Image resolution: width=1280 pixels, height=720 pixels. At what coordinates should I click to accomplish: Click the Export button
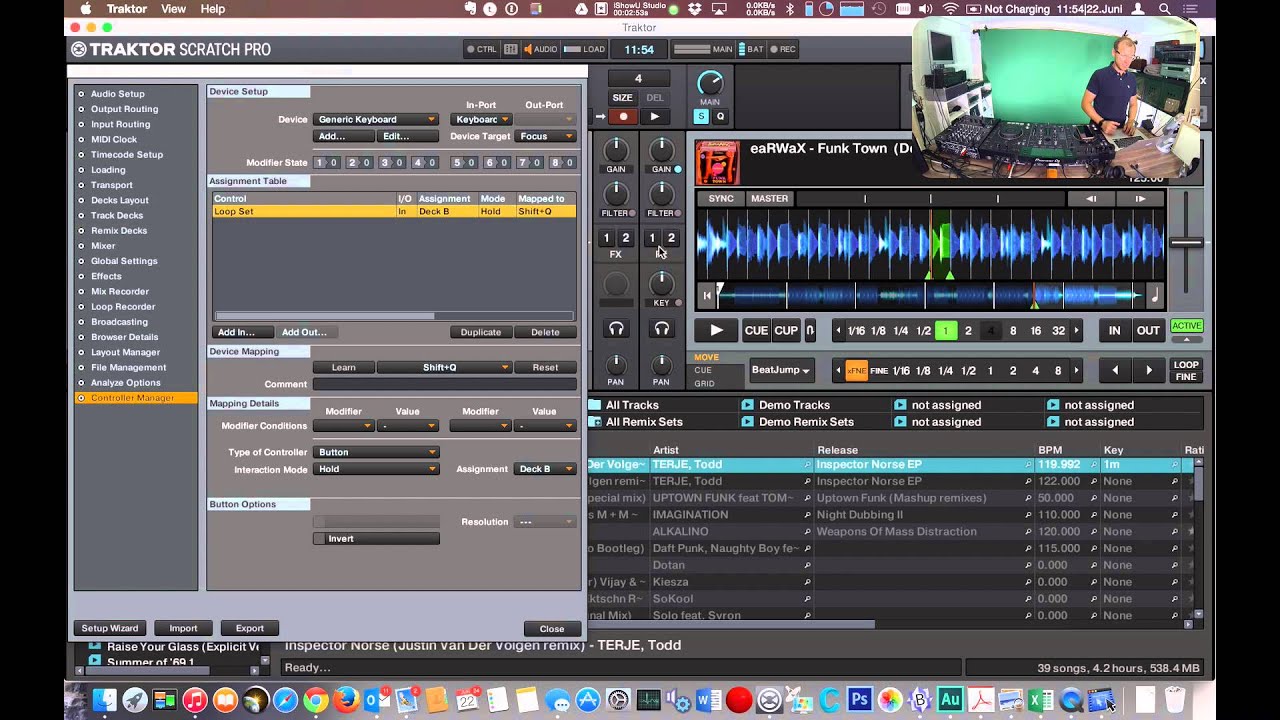click(x=250, y=628)
